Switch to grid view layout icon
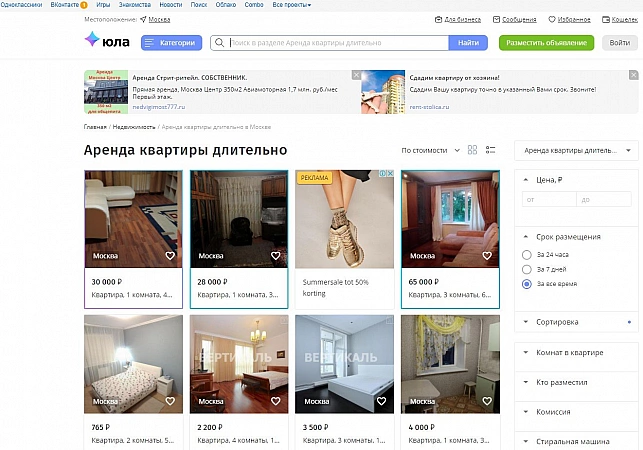Screen dimensions: 643x450 point(472,150)
